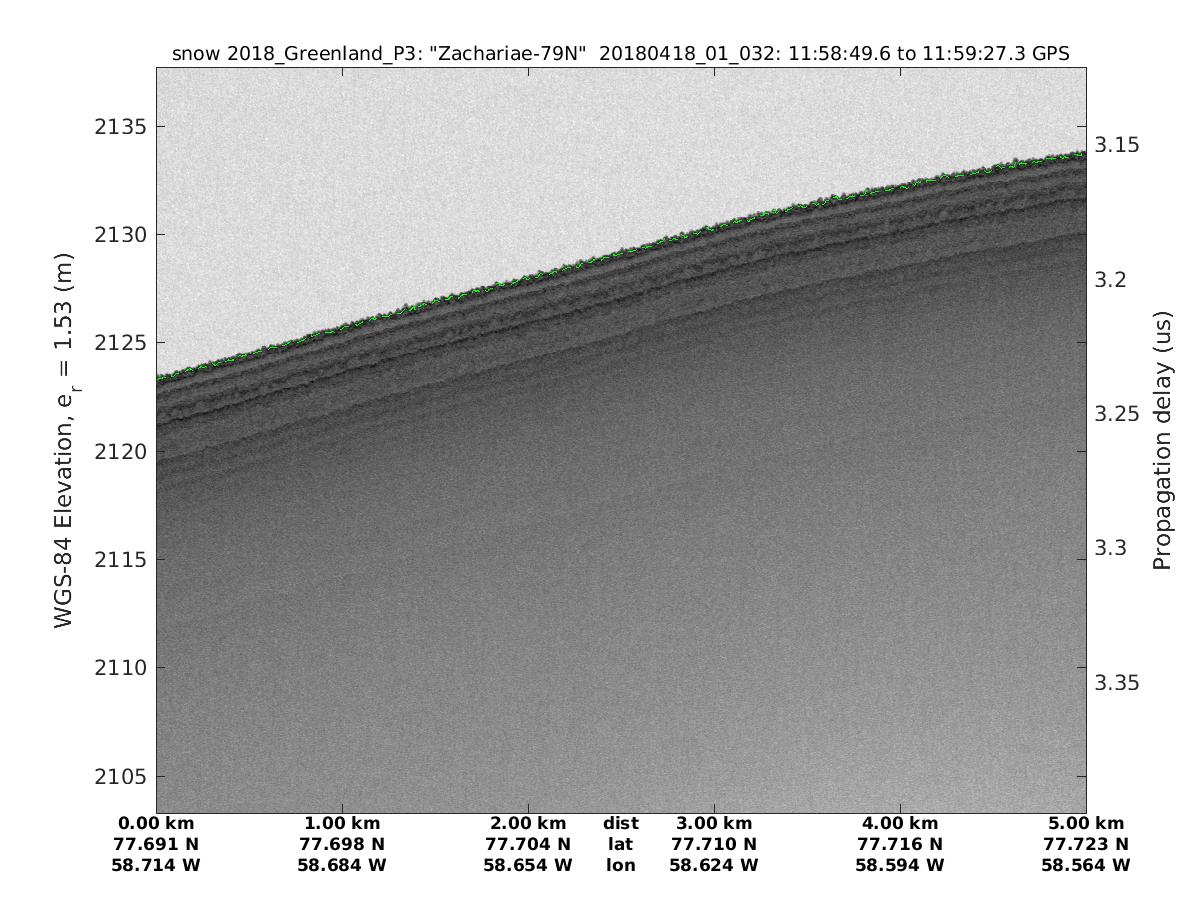Click the '58.594 W' longitude label
Viewport: 1200px width, 900px height.
point(900,865)
